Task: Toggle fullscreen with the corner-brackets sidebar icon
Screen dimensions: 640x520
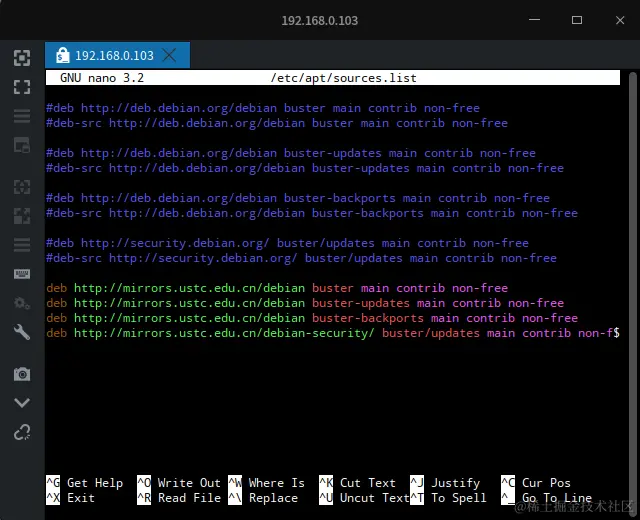Action: click(x=22, y=87)
